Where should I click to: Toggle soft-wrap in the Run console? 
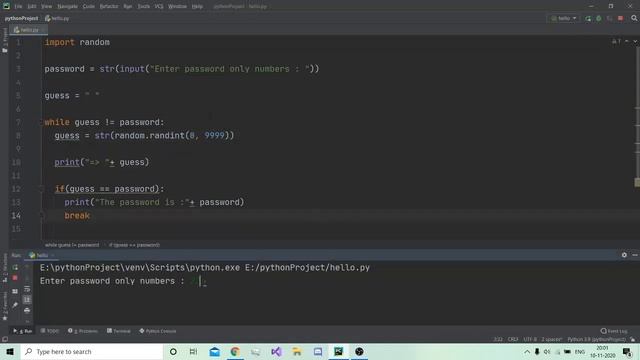tap(27, 289)
